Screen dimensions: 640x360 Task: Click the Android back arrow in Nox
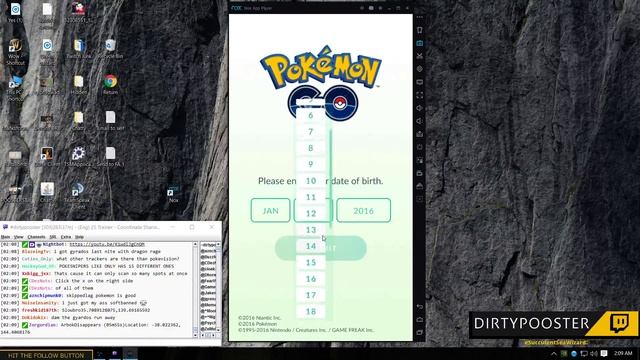pyautogui.click(x=420, y=307)
